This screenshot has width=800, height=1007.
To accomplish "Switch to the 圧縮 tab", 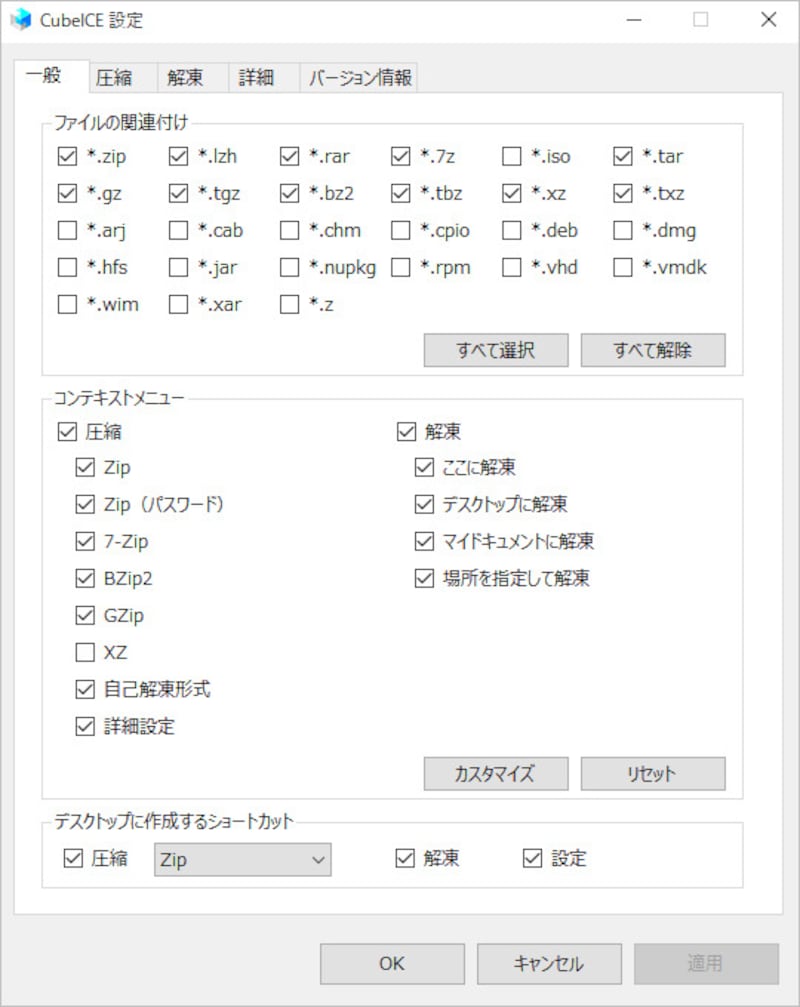I will pyautogui.click(x=113, y=78).
